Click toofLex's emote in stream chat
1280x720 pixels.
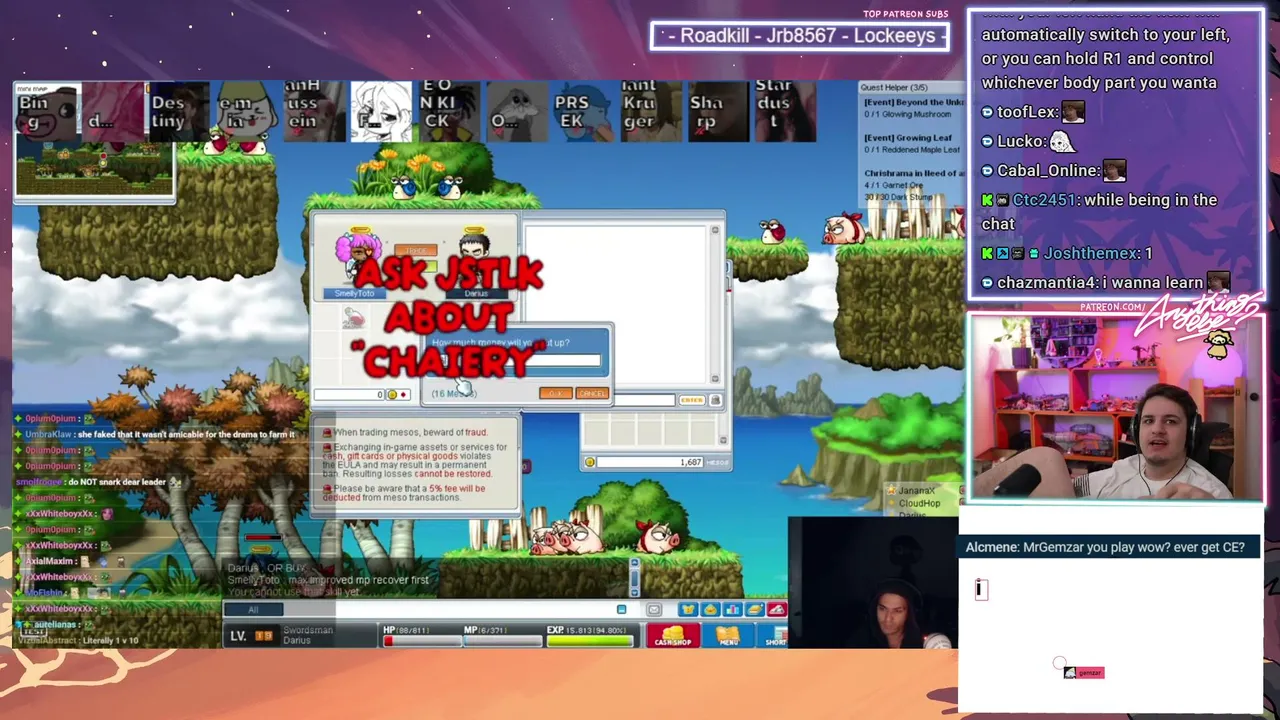coord(1073,112)
